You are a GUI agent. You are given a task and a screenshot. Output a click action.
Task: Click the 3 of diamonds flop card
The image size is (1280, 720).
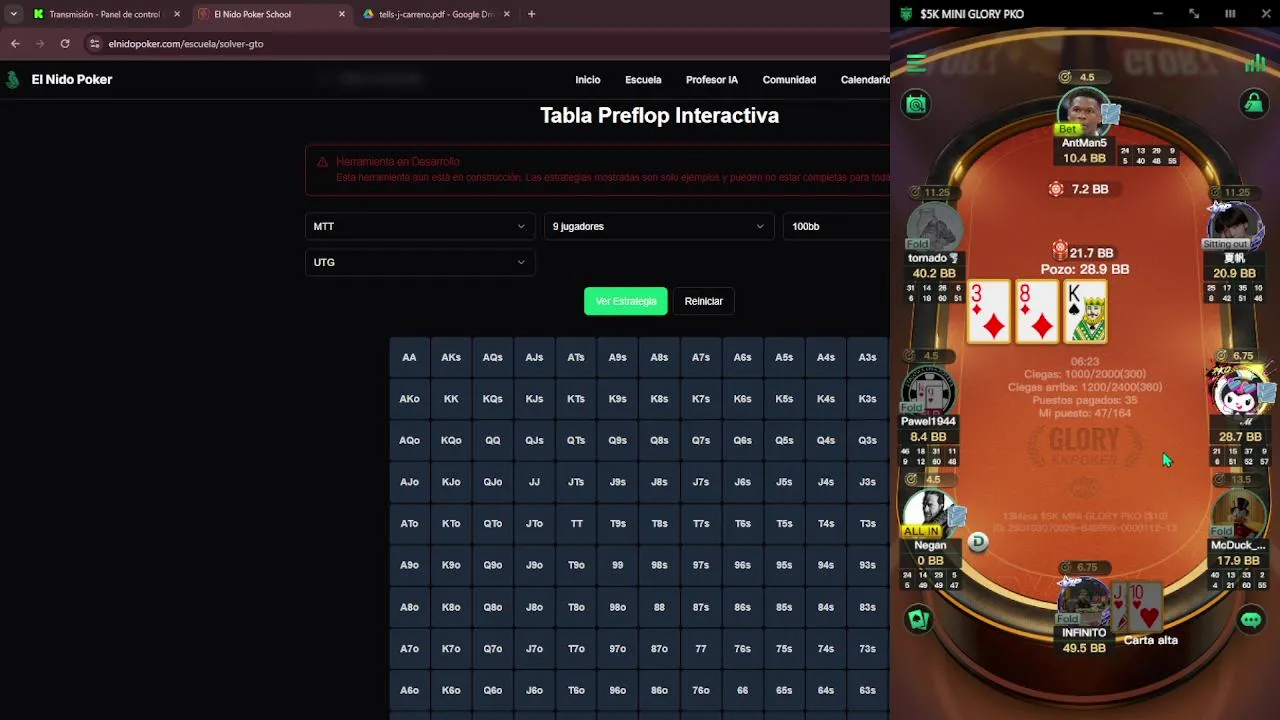pos(989,311)
